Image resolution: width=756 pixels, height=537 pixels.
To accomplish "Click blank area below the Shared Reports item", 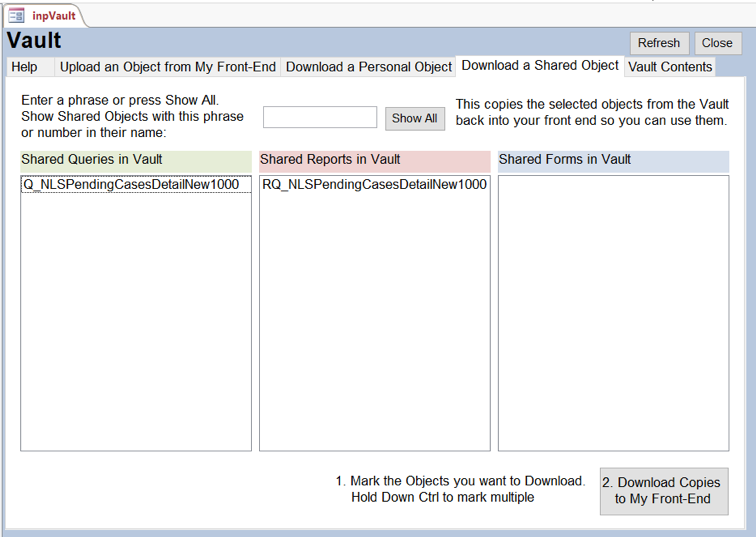I will [374, 320].
